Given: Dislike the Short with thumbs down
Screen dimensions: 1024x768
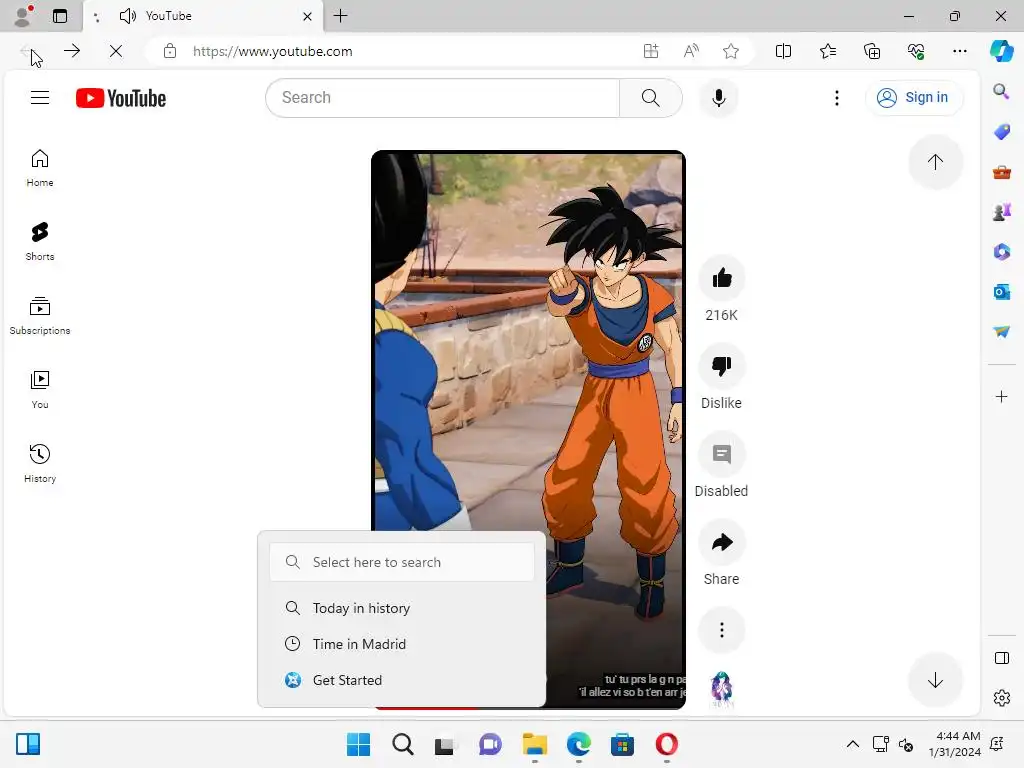Looking at the screenshot, I should (x=722, y=366).
